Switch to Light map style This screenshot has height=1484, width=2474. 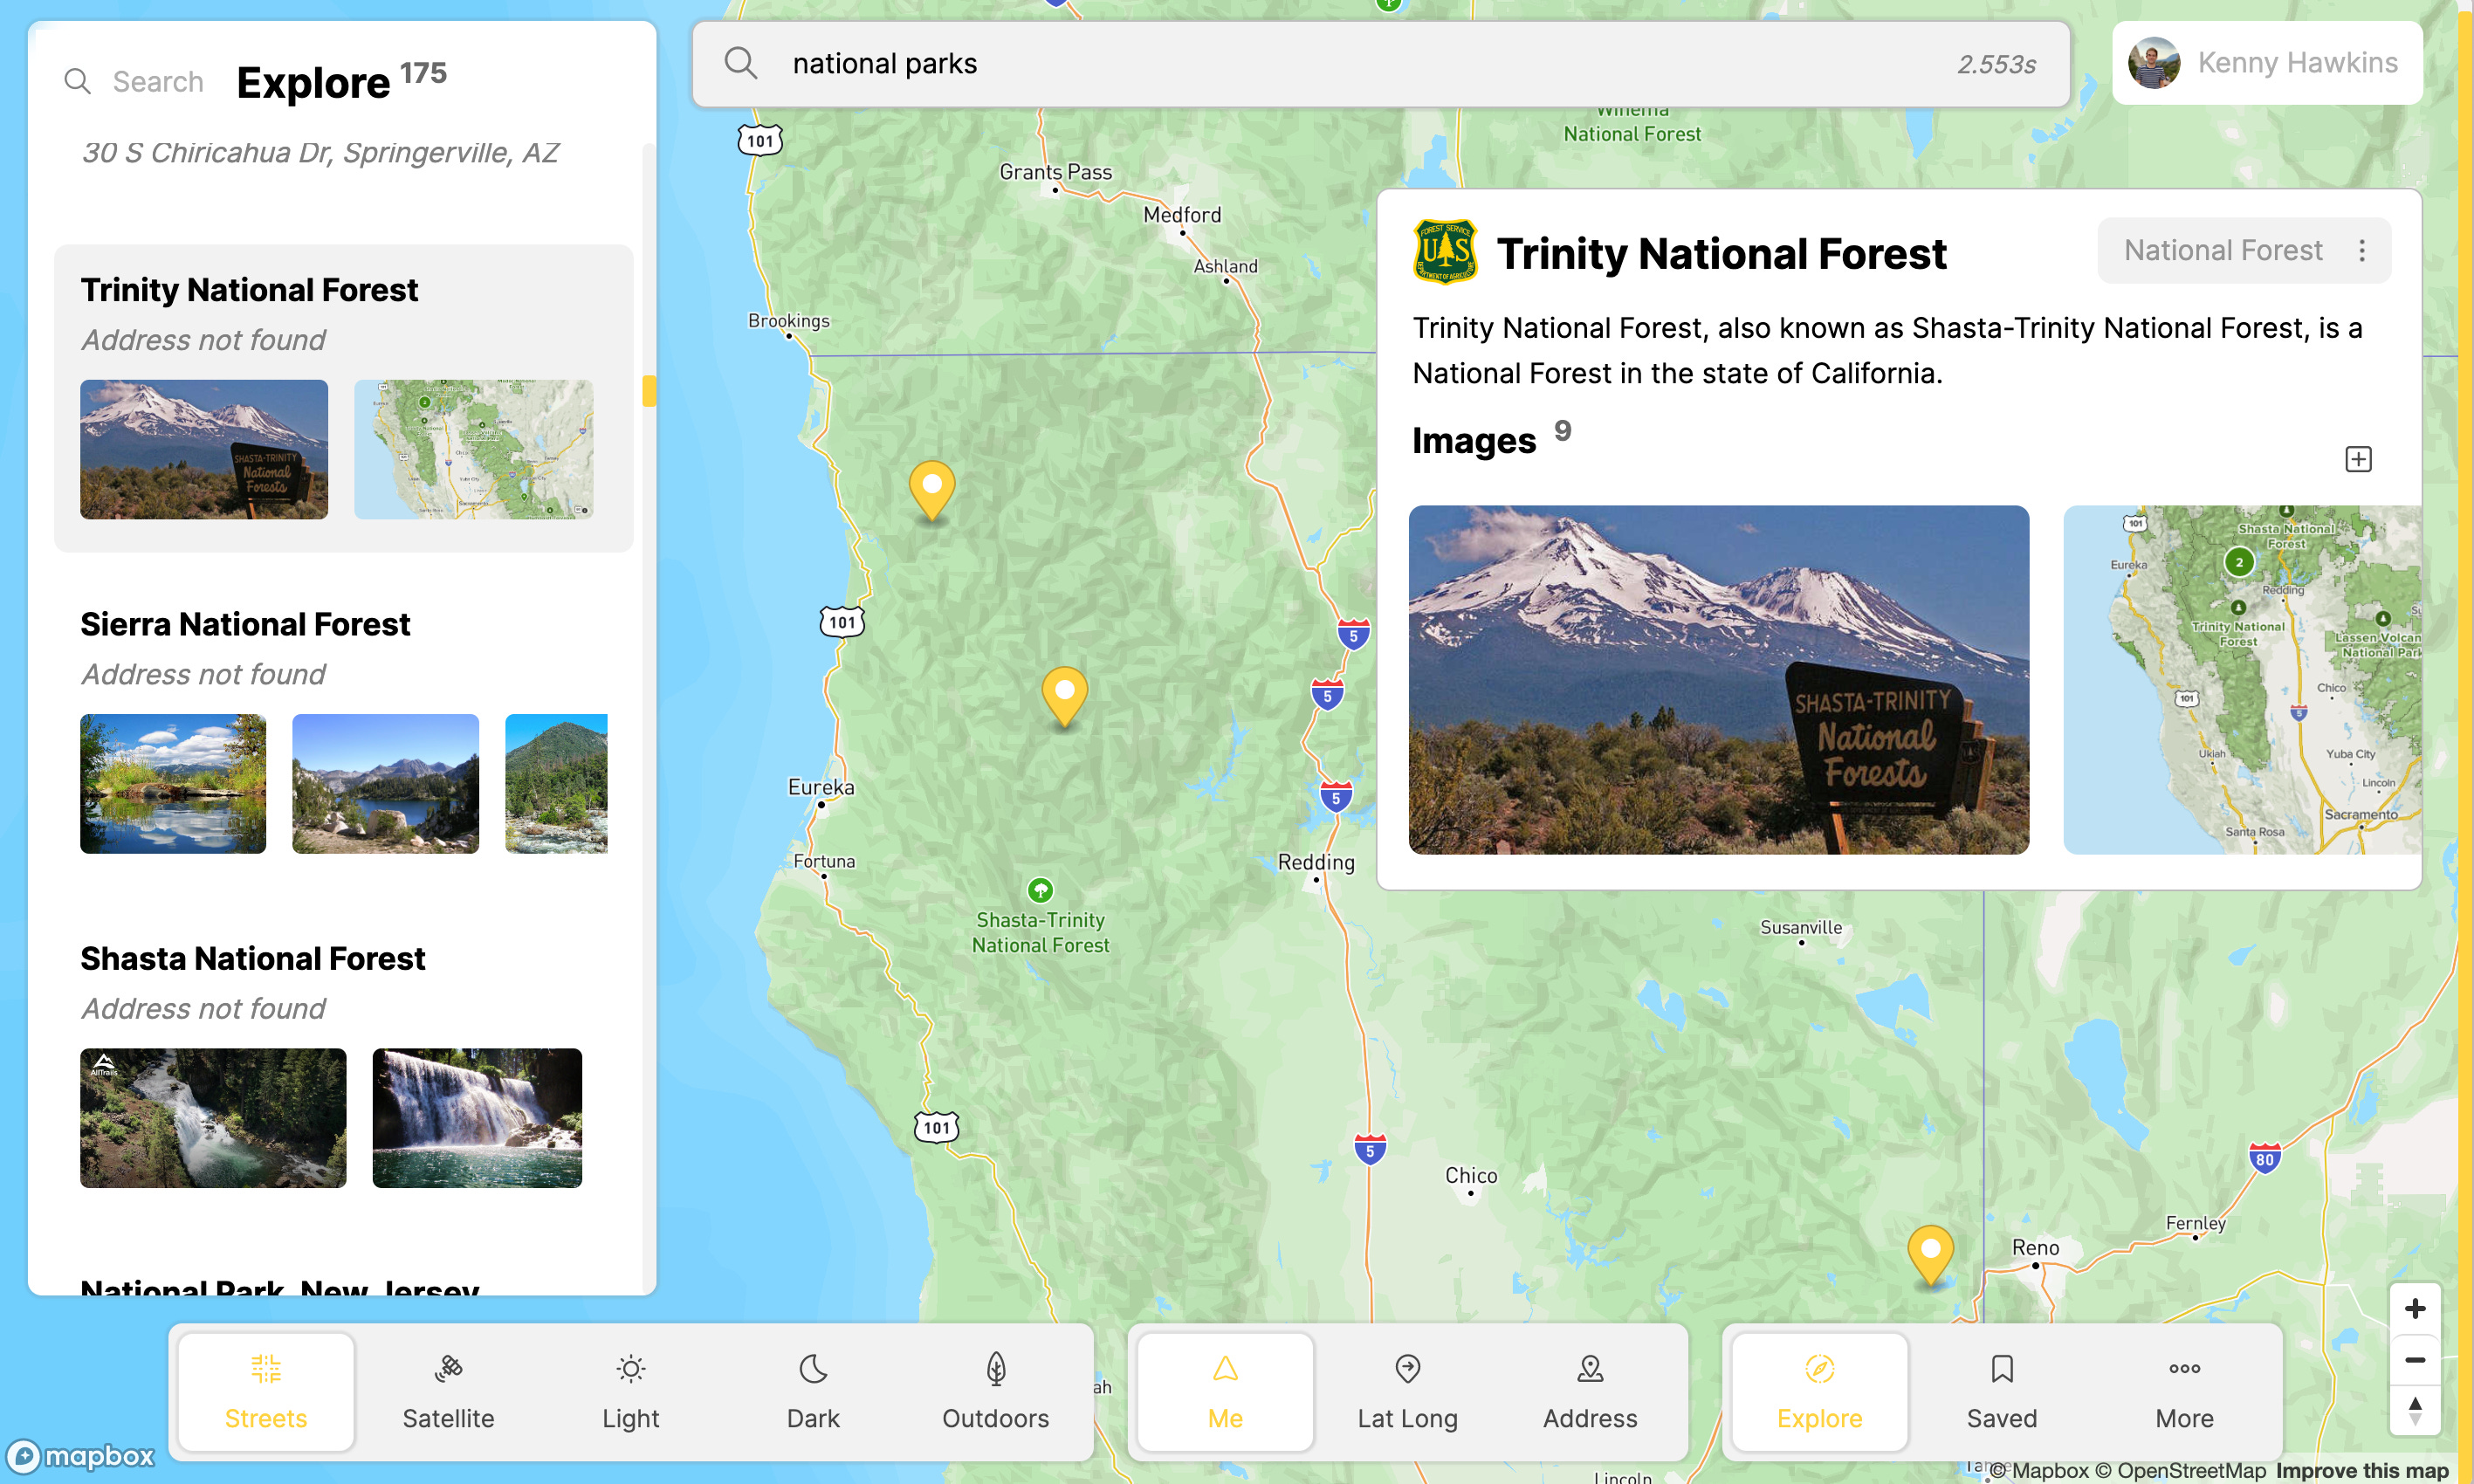(630, 1391)
